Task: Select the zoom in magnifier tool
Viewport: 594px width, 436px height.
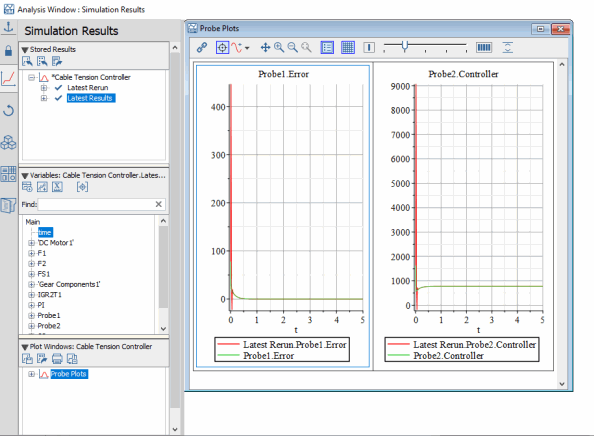Action: 279,47
